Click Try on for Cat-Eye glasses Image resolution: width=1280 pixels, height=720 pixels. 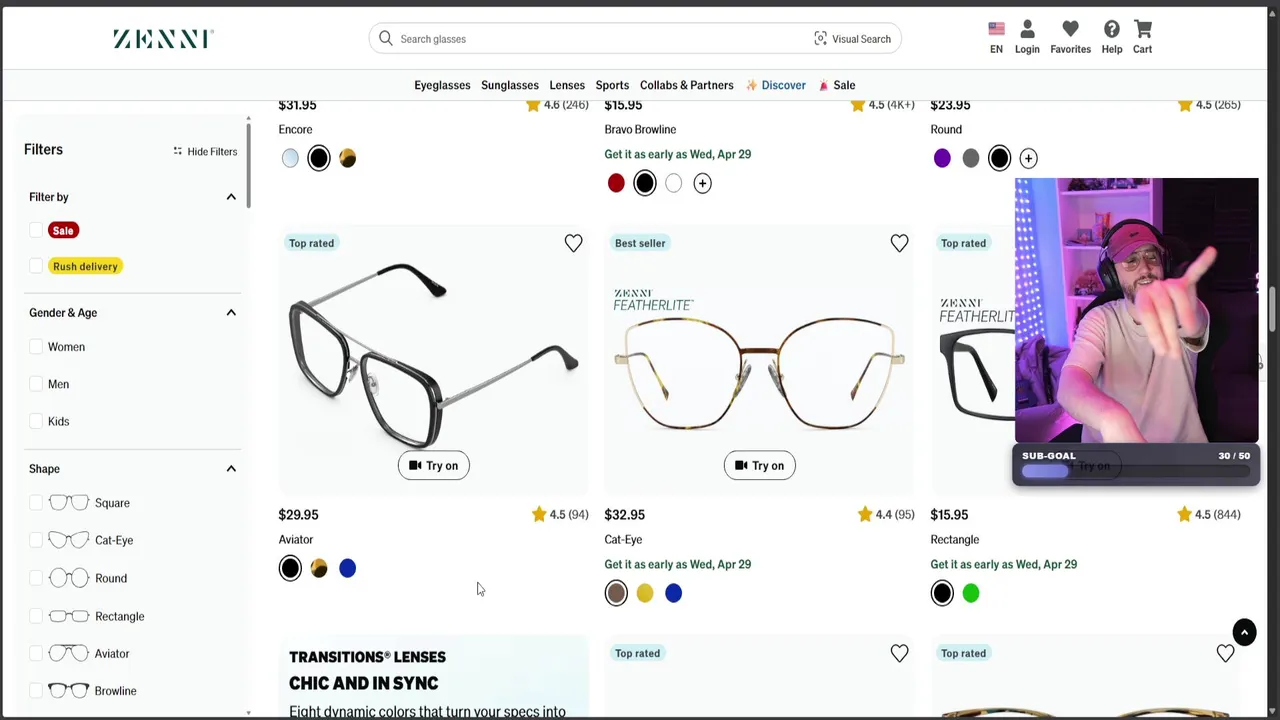coord(759,465)
